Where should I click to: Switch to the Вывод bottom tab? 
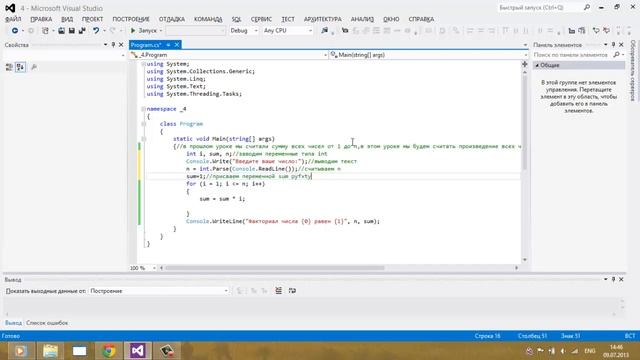tap(13, 323)
